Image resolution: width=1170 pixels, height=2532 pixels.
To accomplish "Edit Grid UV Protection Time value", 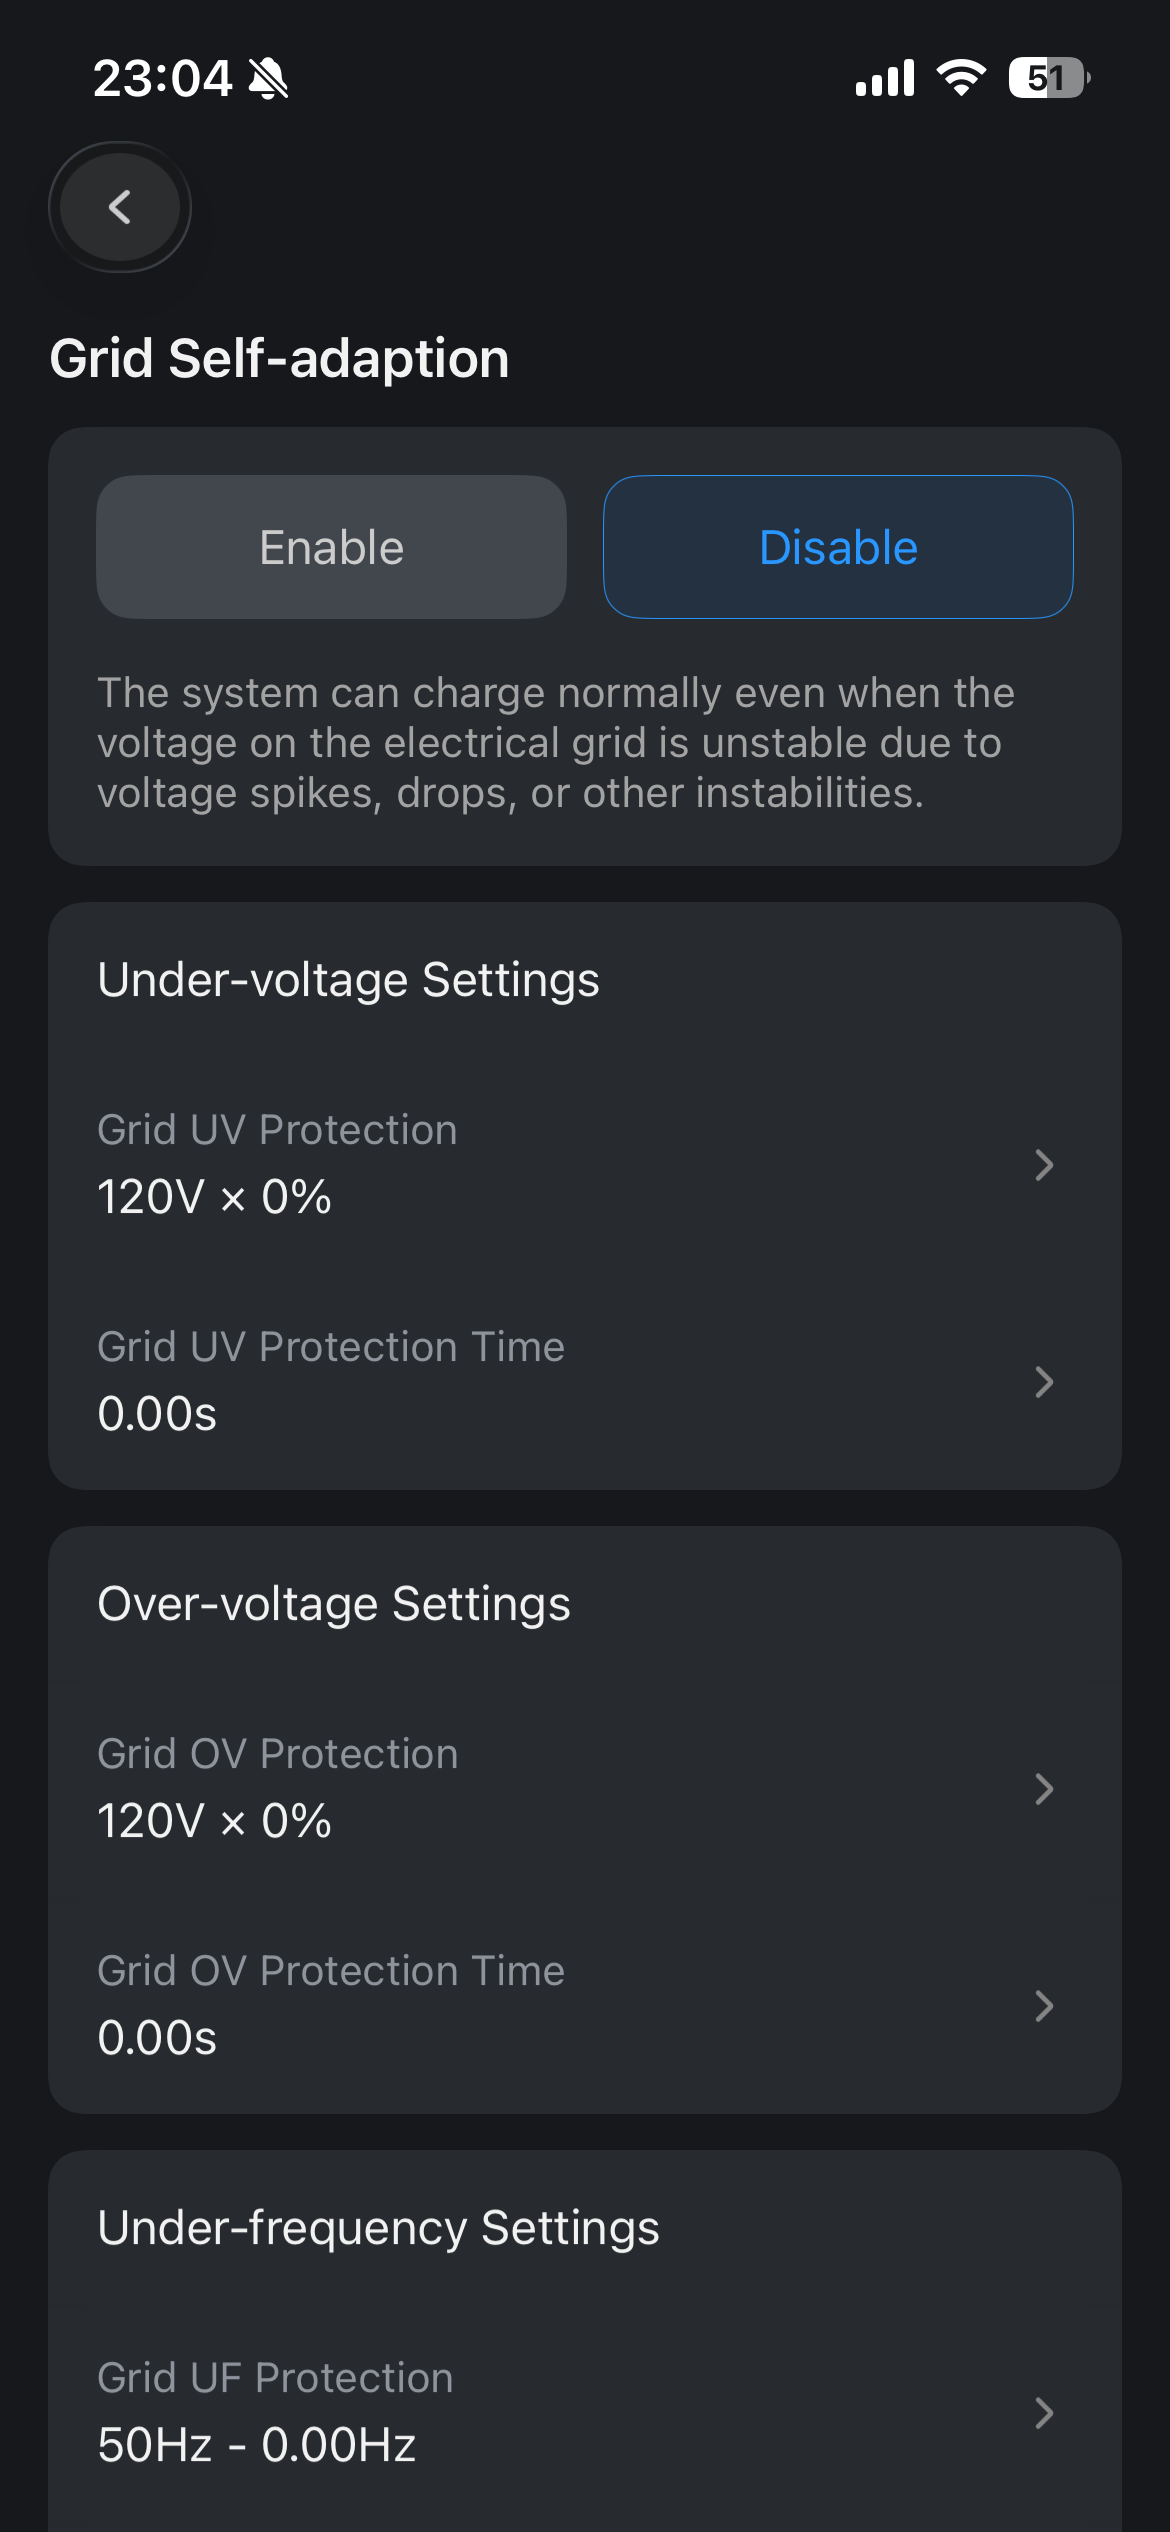I will tap(157, 1414).
